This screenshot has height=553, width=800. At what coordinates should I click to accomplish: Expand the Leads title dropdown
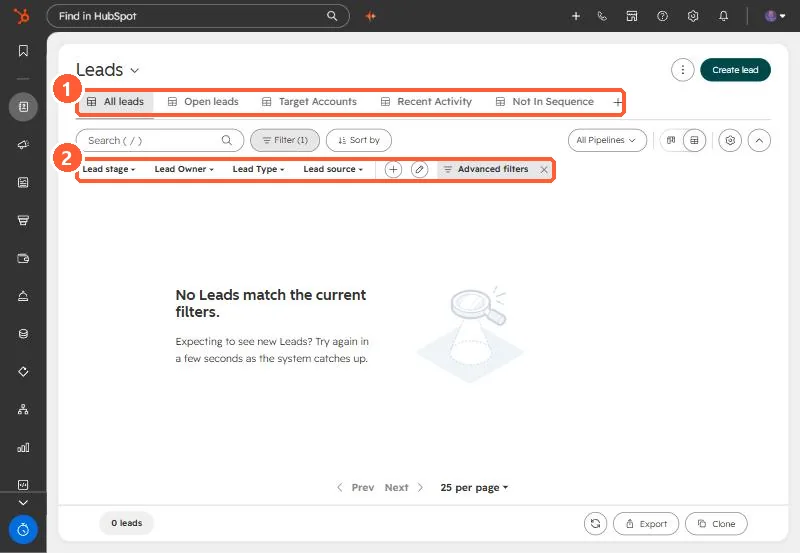pos(135,70)
